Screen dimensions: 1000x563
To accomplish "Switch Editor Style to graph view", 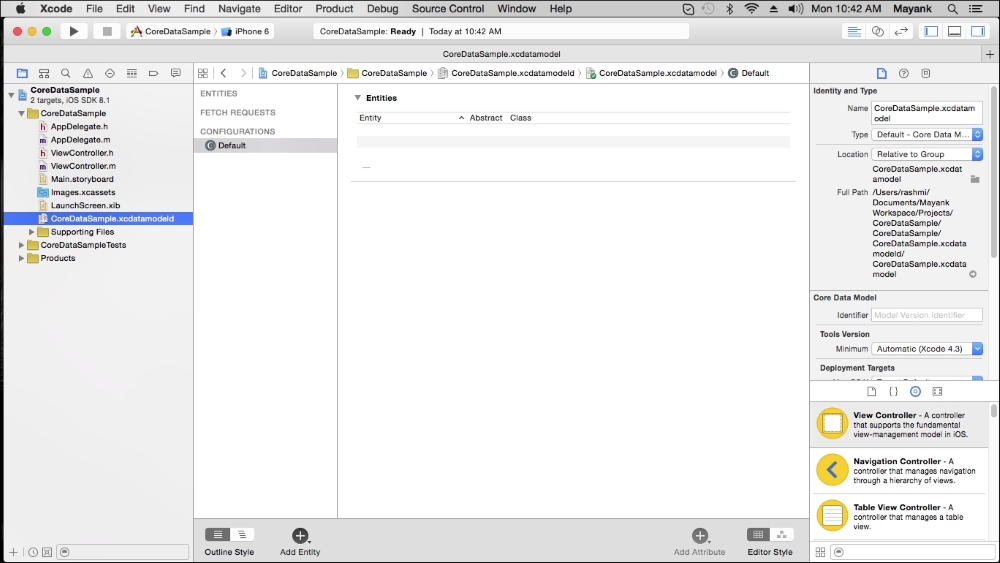I will point(781,535).
